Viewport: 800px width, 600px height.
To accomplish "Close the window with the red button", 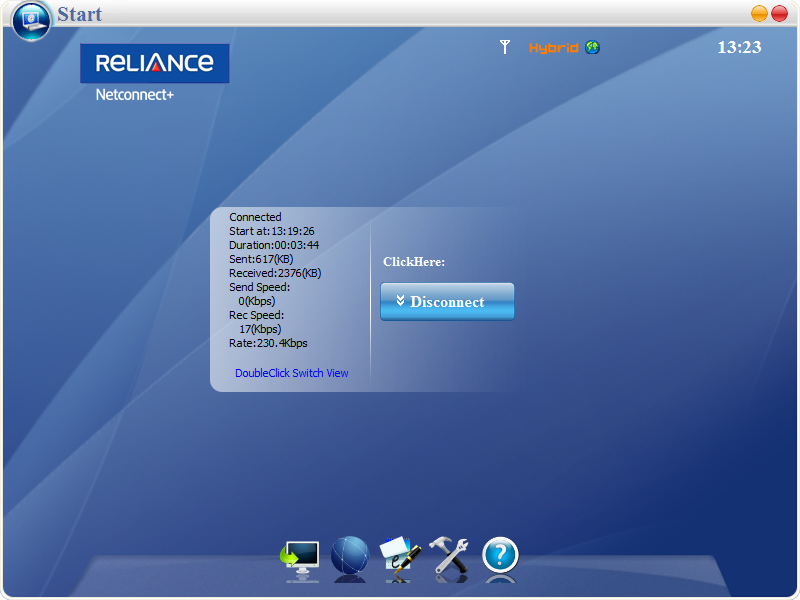I will (x=779, y=14).
